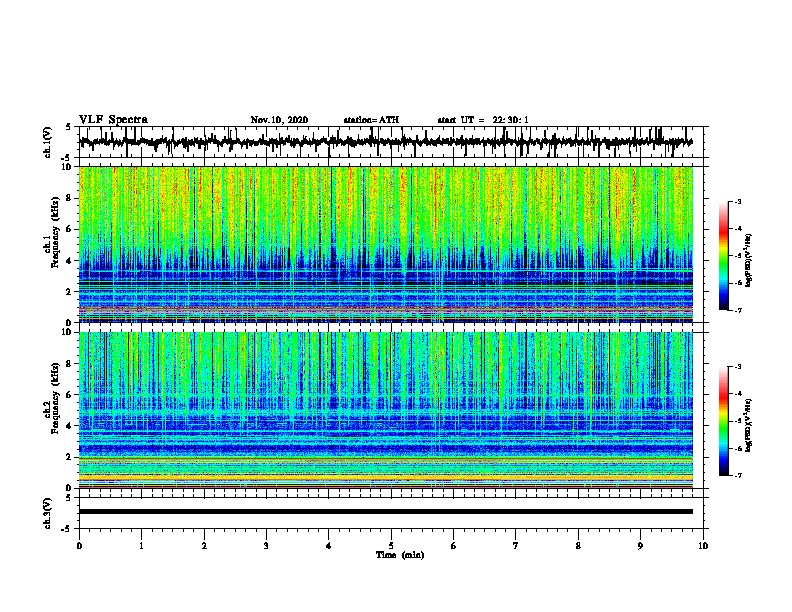Click the "2" kHz tick on ch.2 frequency axis
The height and width of the screenshot is (612, 792).
(x=69, y=457)
